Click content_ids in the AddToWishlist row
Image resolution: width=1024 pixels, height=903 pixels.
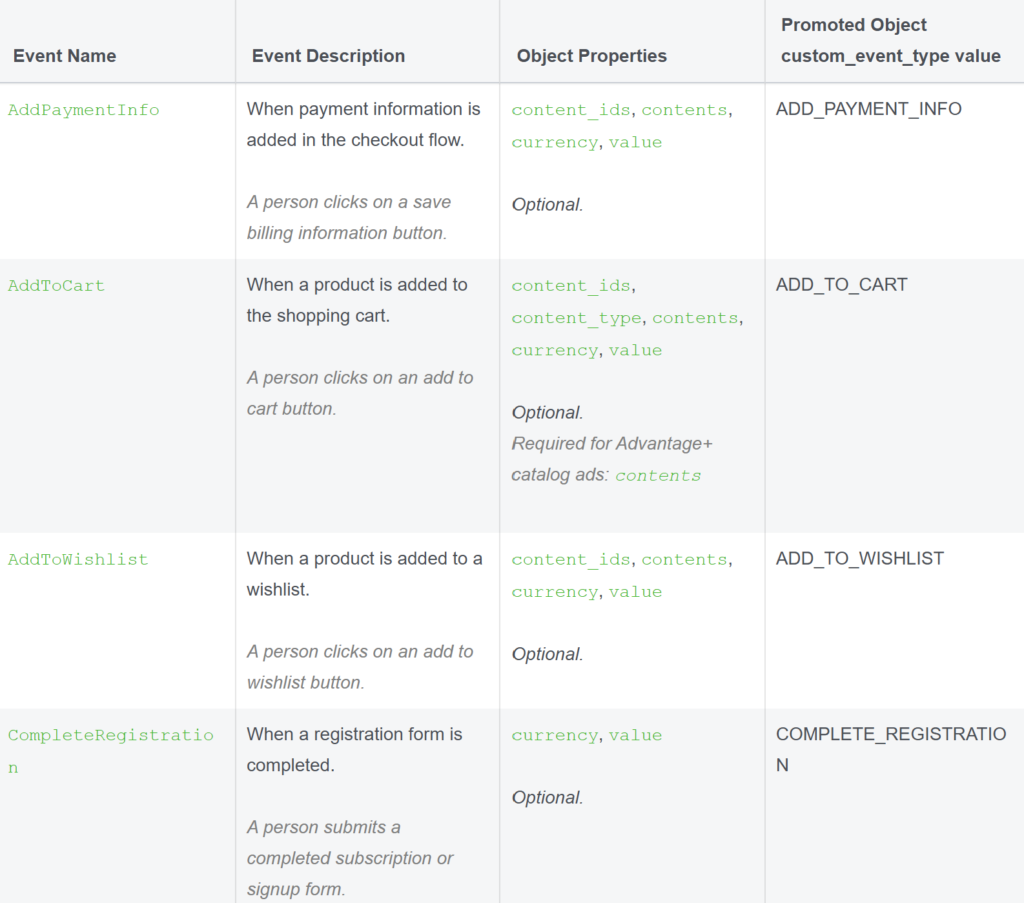[x=571, y=560]
